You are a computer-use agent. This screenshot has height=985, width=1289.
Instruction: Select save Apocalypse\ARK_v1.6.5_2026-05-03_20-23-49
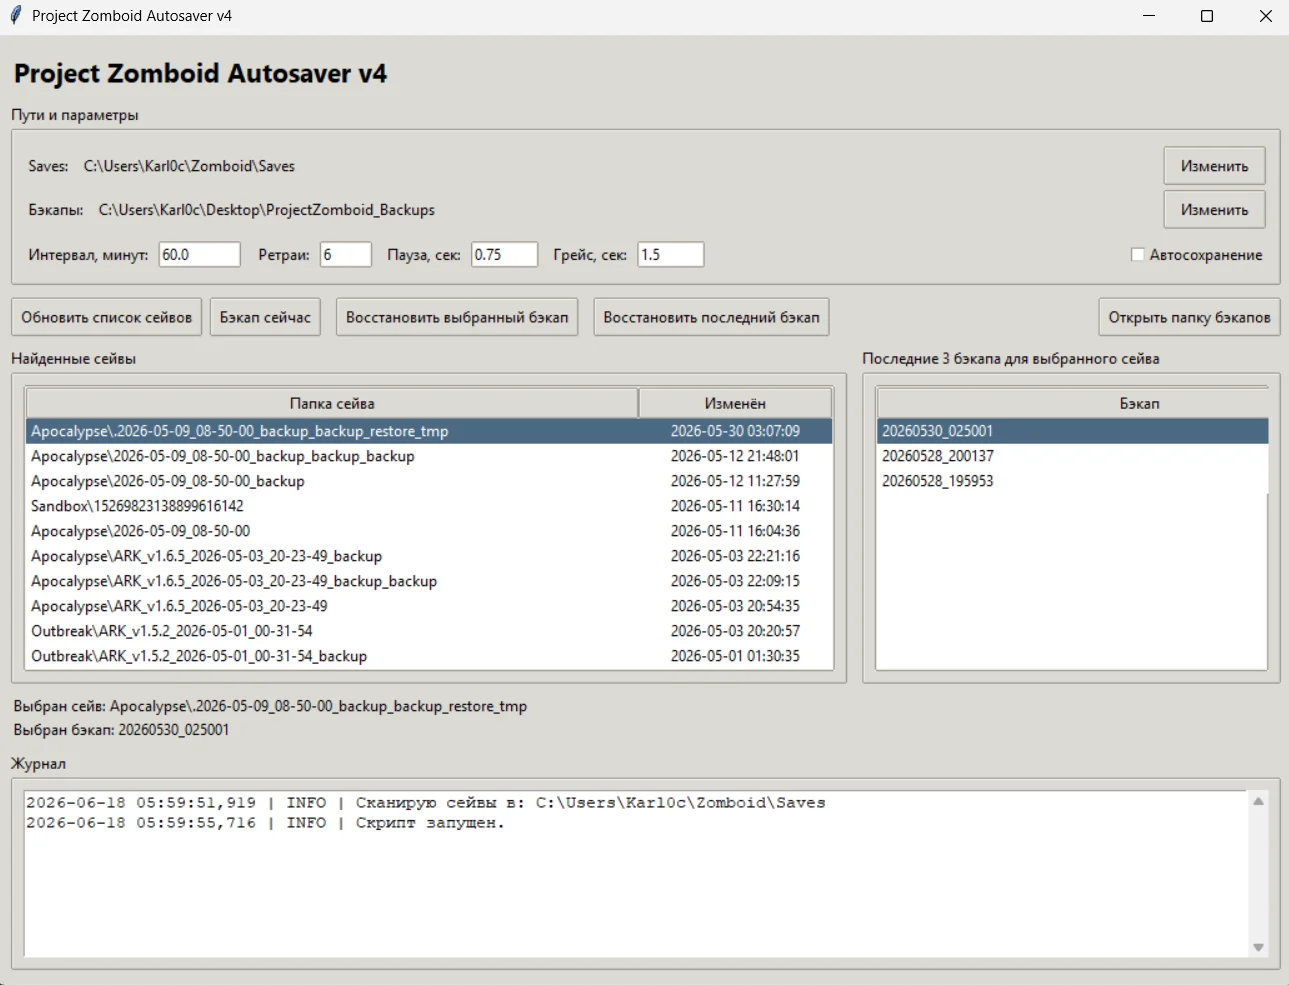(x=429, y=606)
